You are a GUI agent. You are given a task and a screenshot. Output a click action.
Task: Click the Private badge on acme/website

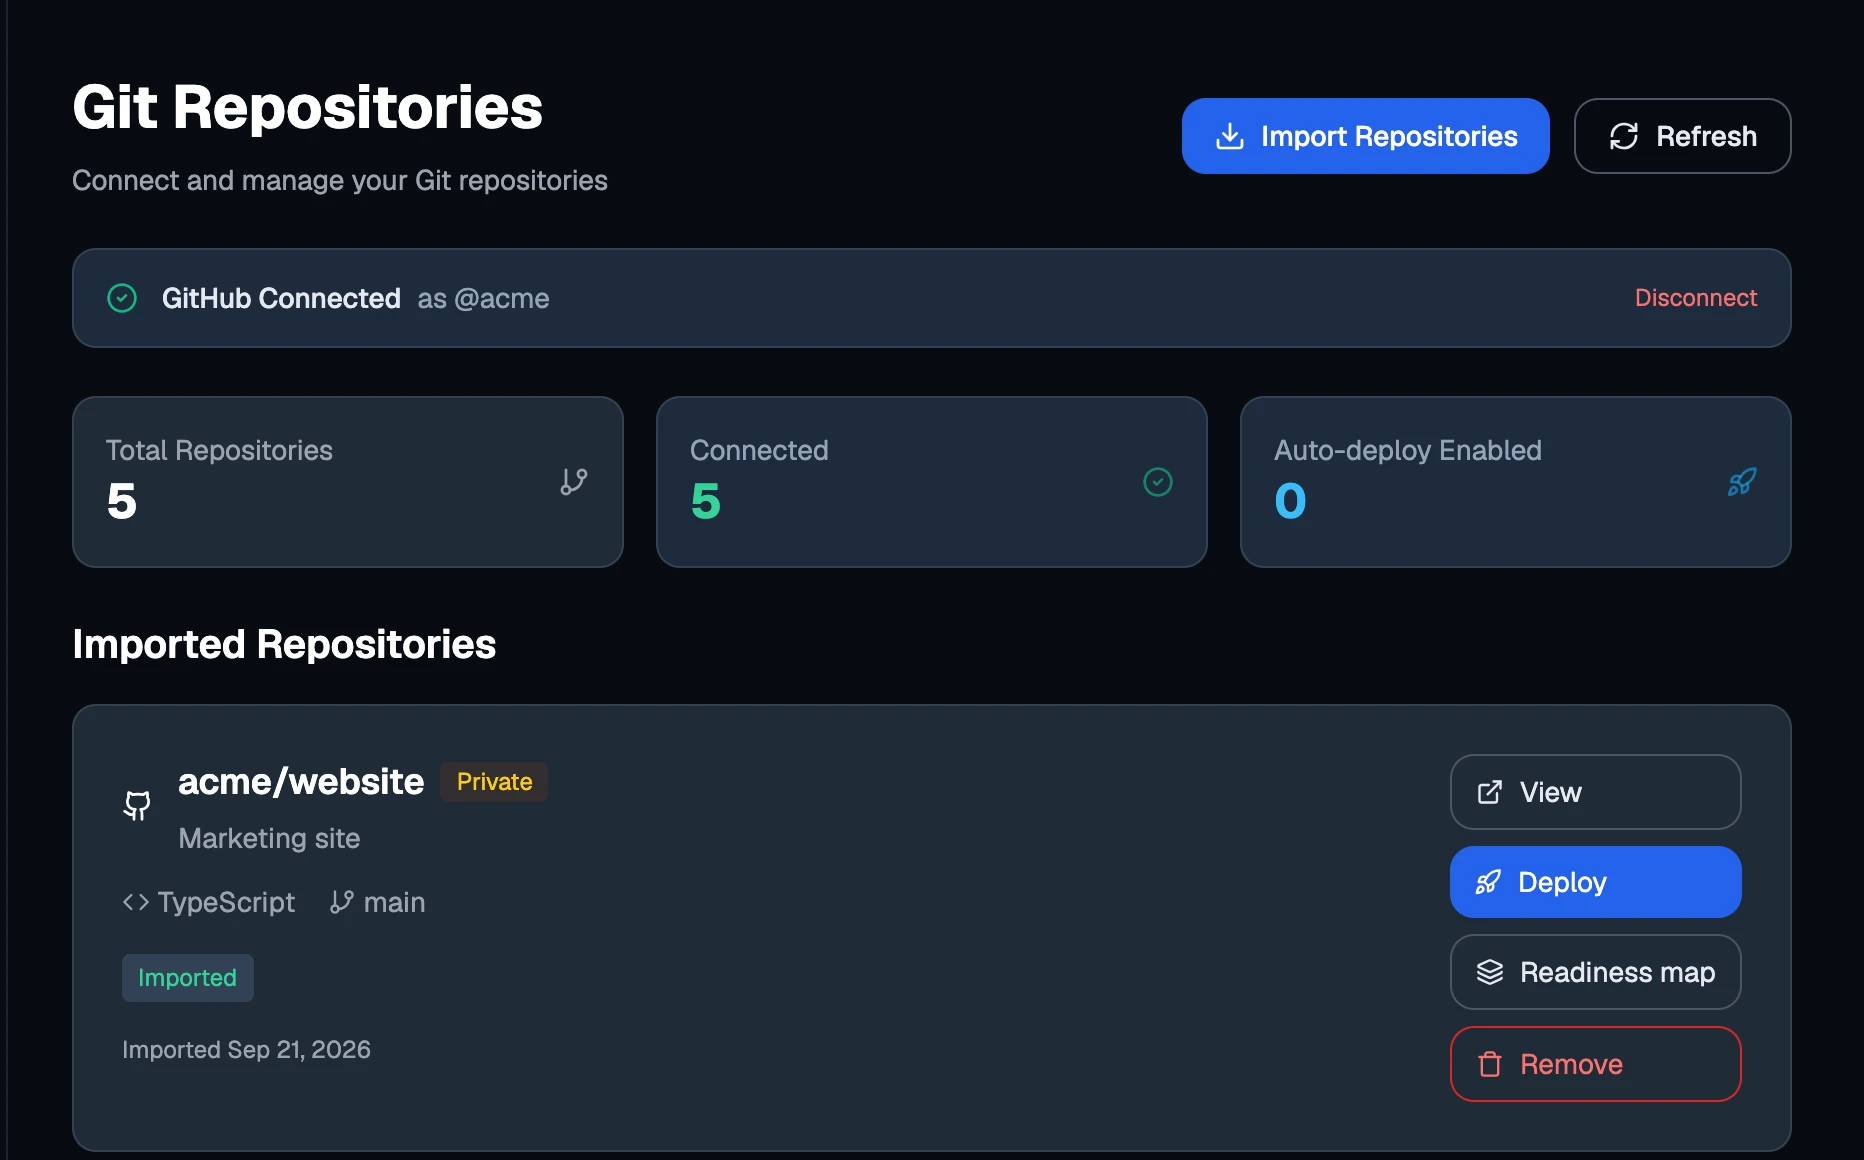coord(494,782)
